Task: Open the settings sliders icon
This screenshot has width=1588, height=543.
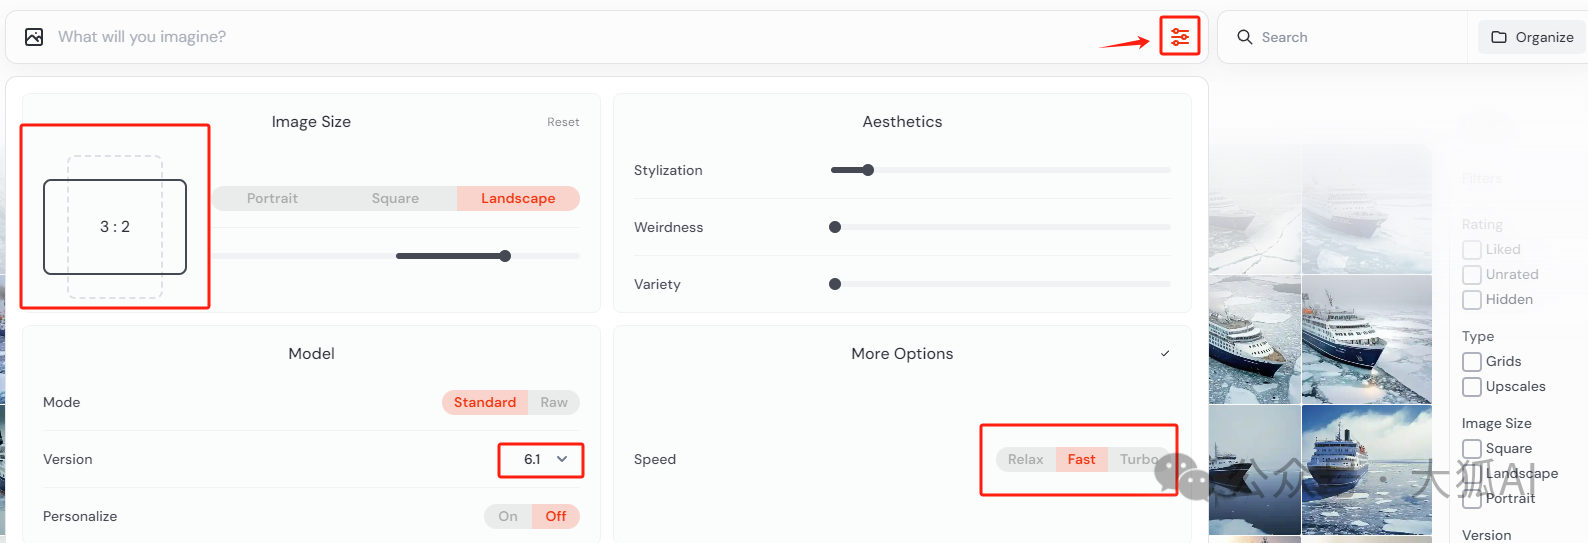Action: (1180, 37)
